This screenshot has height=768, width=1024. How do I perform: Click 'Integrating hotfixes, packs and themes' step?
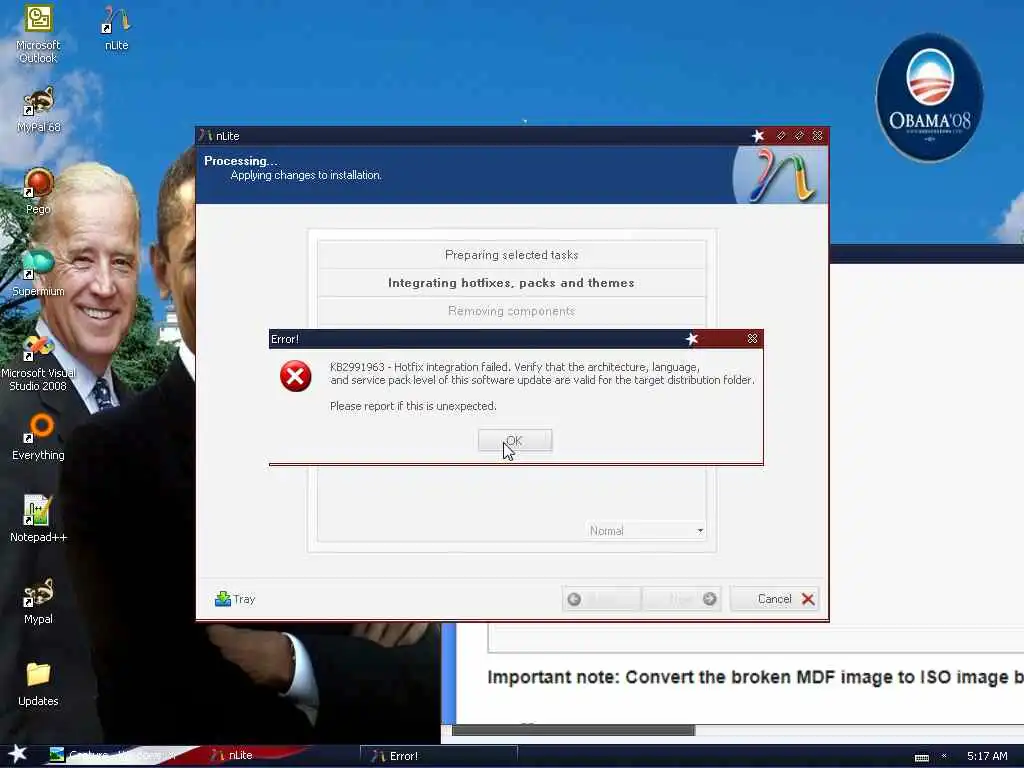511,283
